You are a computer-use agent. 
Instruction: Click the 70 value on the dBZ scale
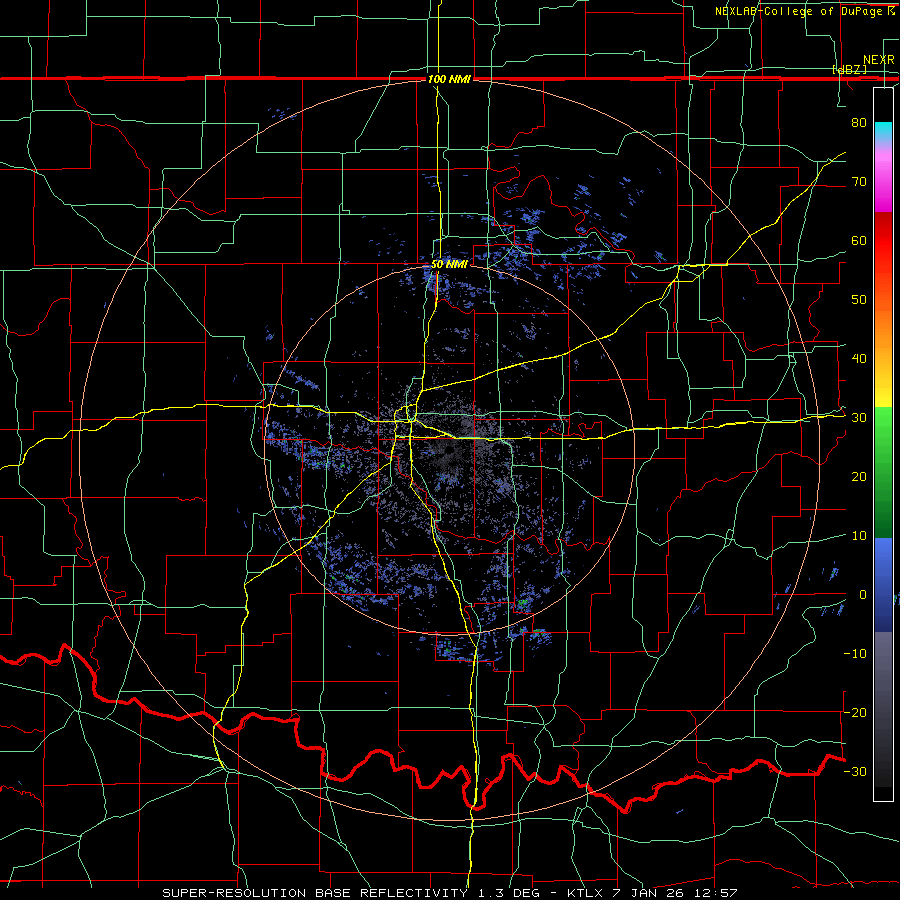click(x=859, y=181)
